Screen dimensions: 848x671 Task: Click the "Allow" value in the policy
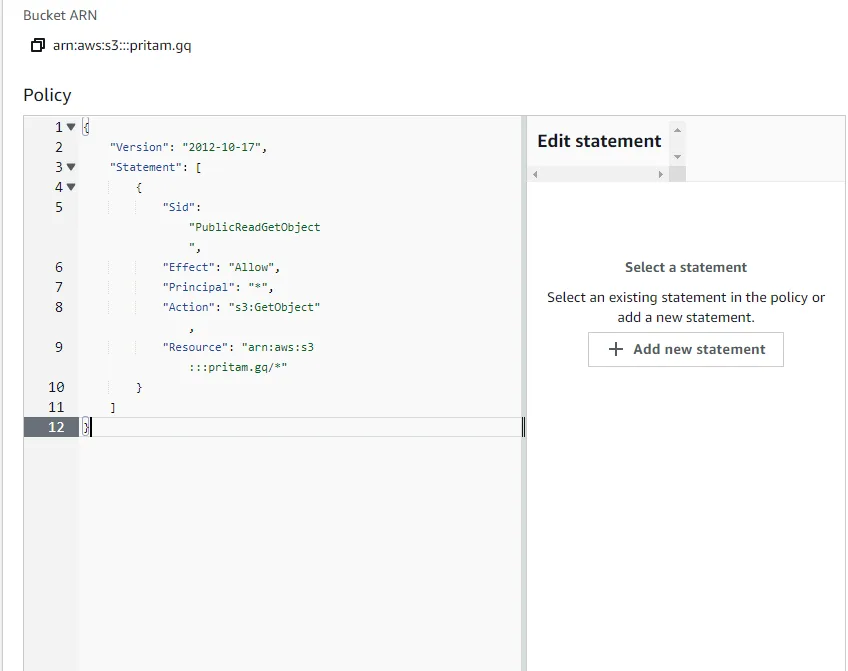(251, 267)
